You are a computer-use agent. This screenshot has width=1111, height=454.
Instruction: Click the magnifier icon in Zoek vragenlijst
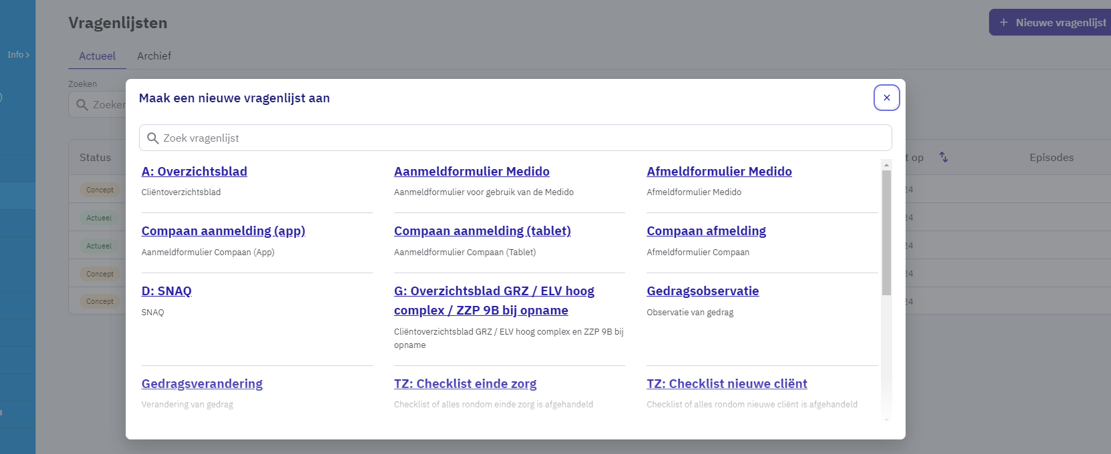click(x=152, y=138)
